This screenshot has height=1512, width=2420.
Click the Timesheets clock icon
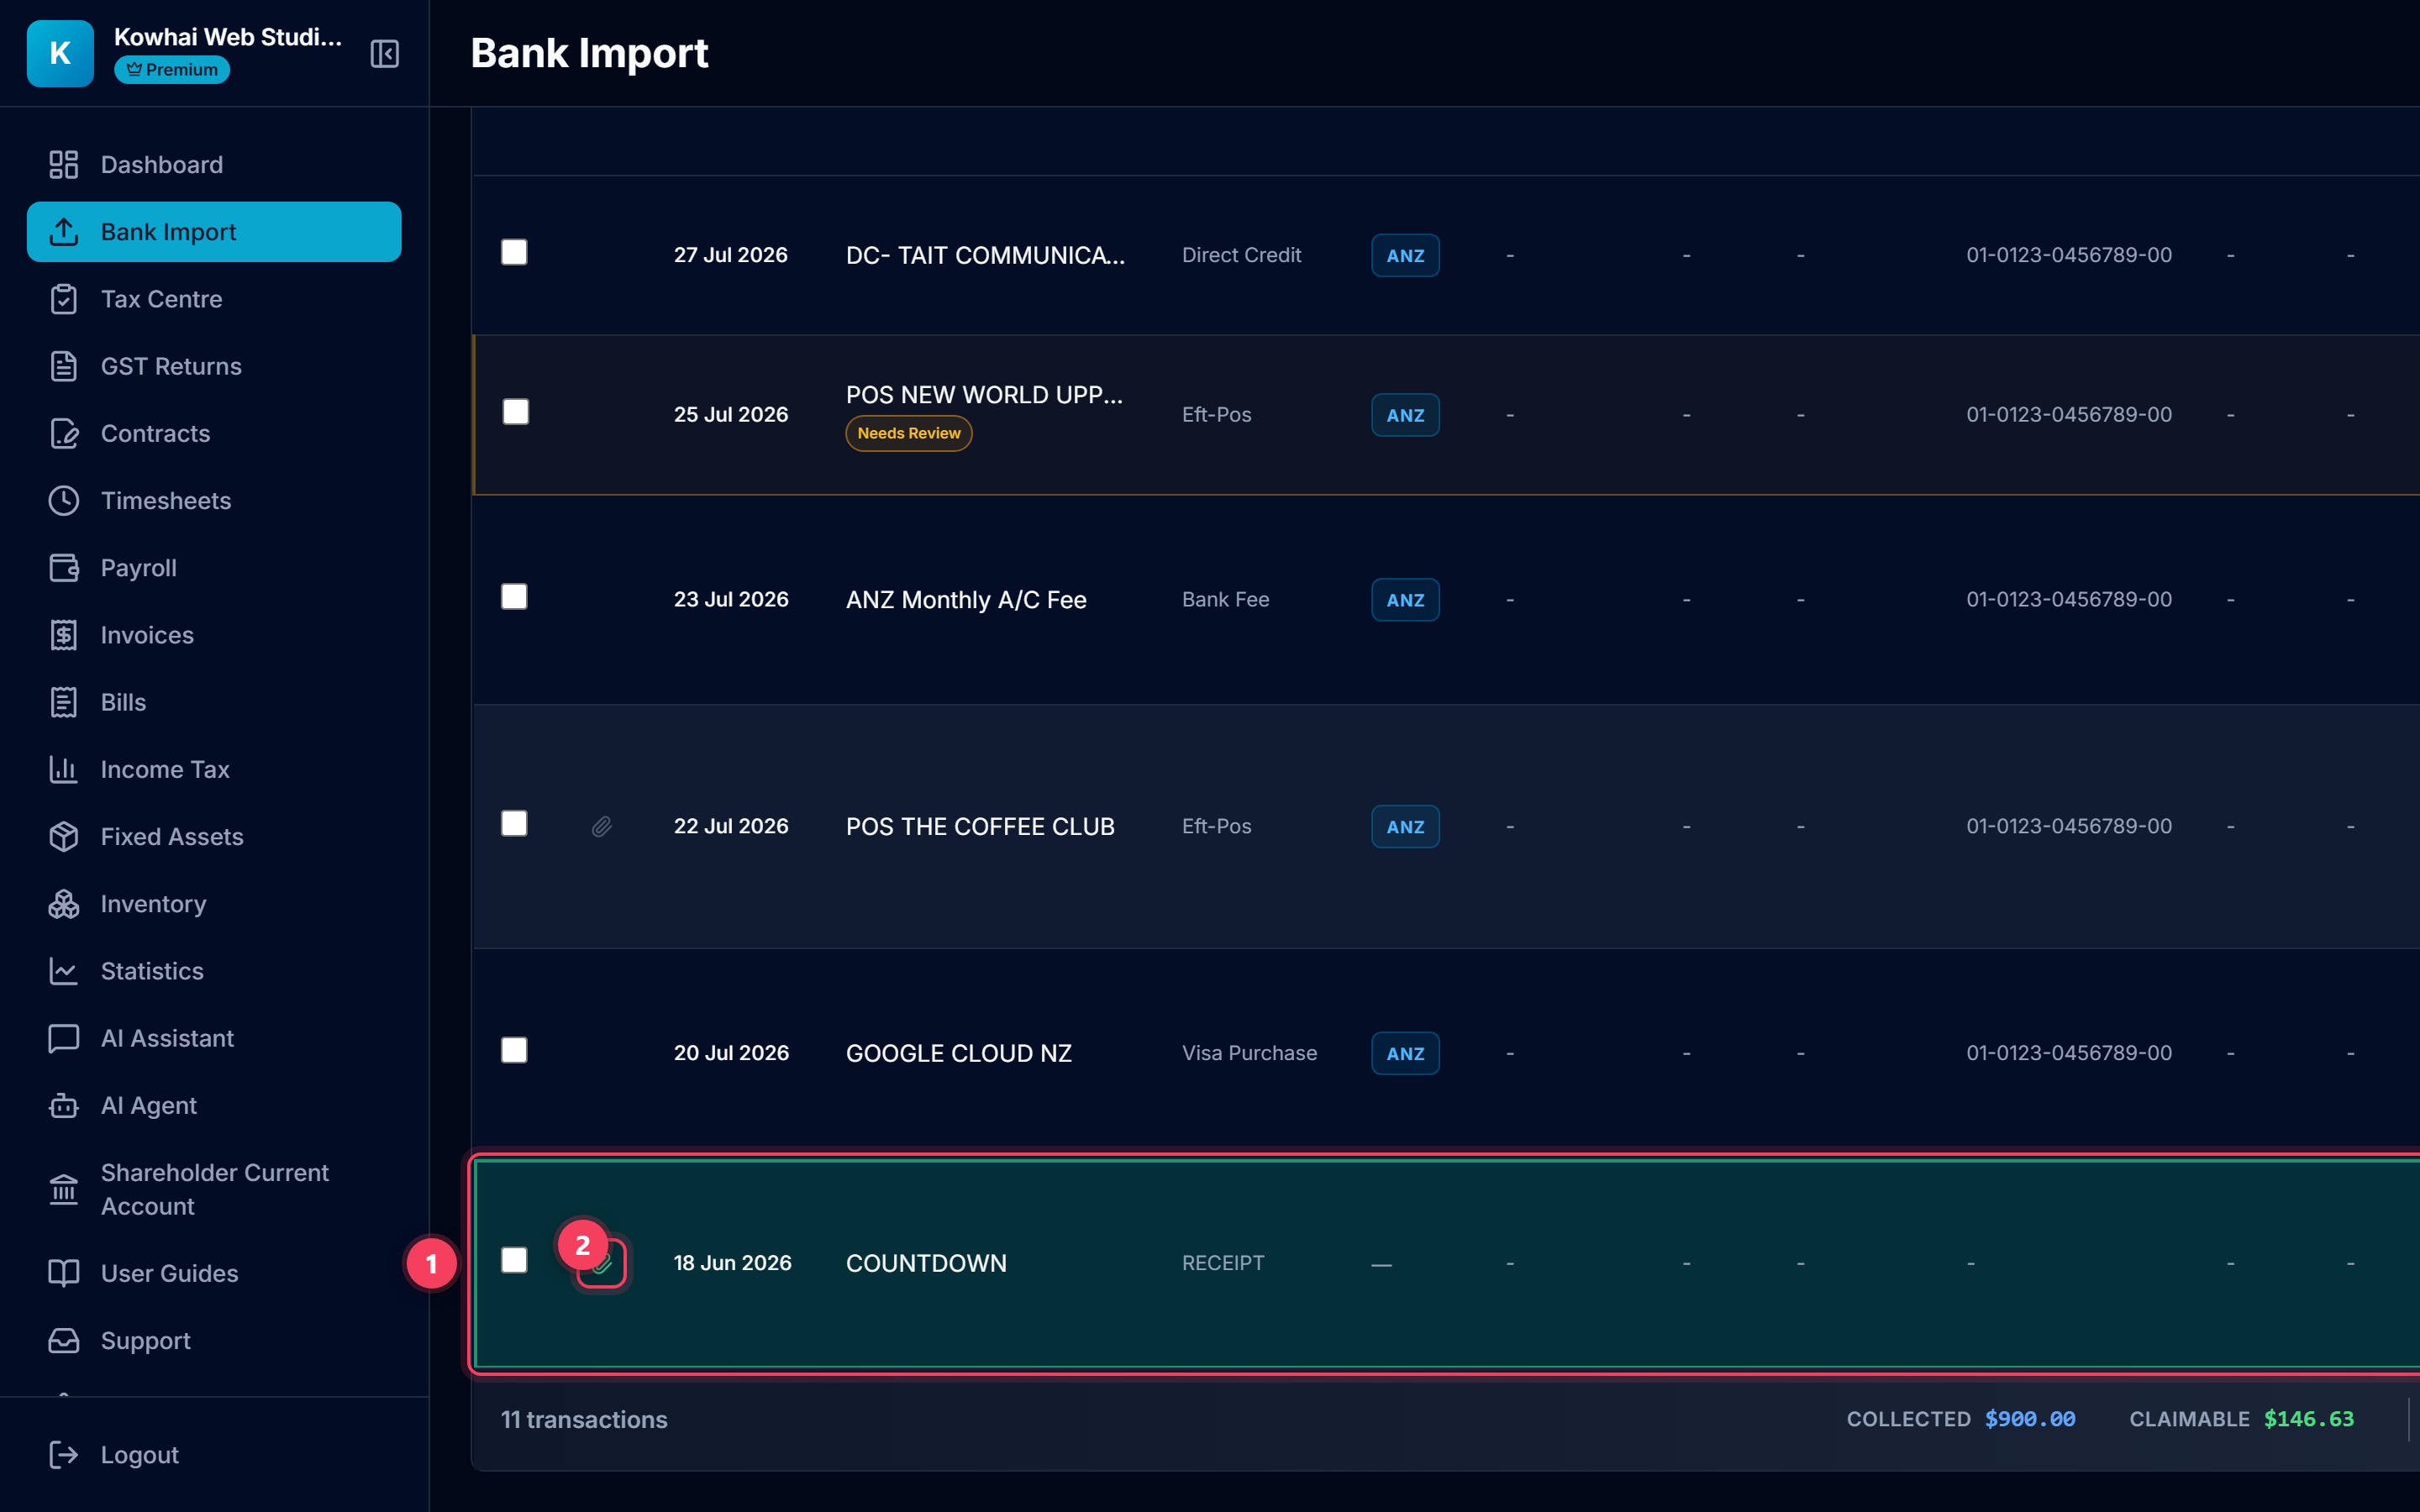coord(64,500)
